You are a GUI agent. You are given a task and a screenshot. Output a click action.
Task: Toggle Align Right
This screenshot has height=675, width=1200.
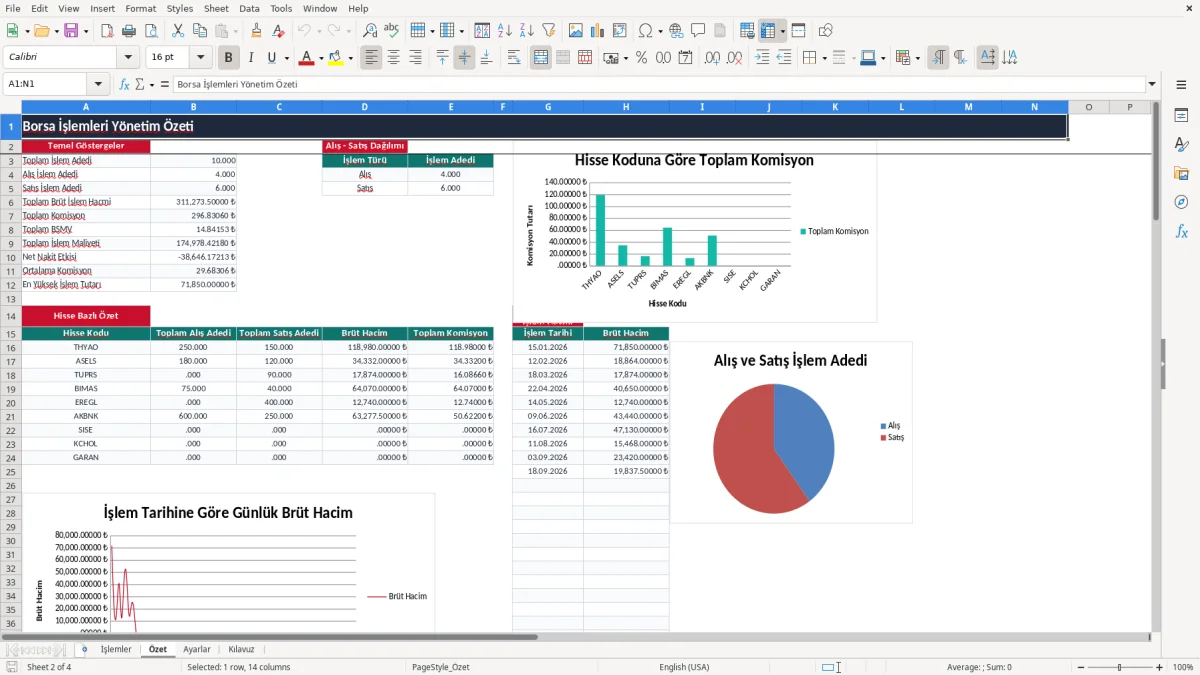(415, 58)
